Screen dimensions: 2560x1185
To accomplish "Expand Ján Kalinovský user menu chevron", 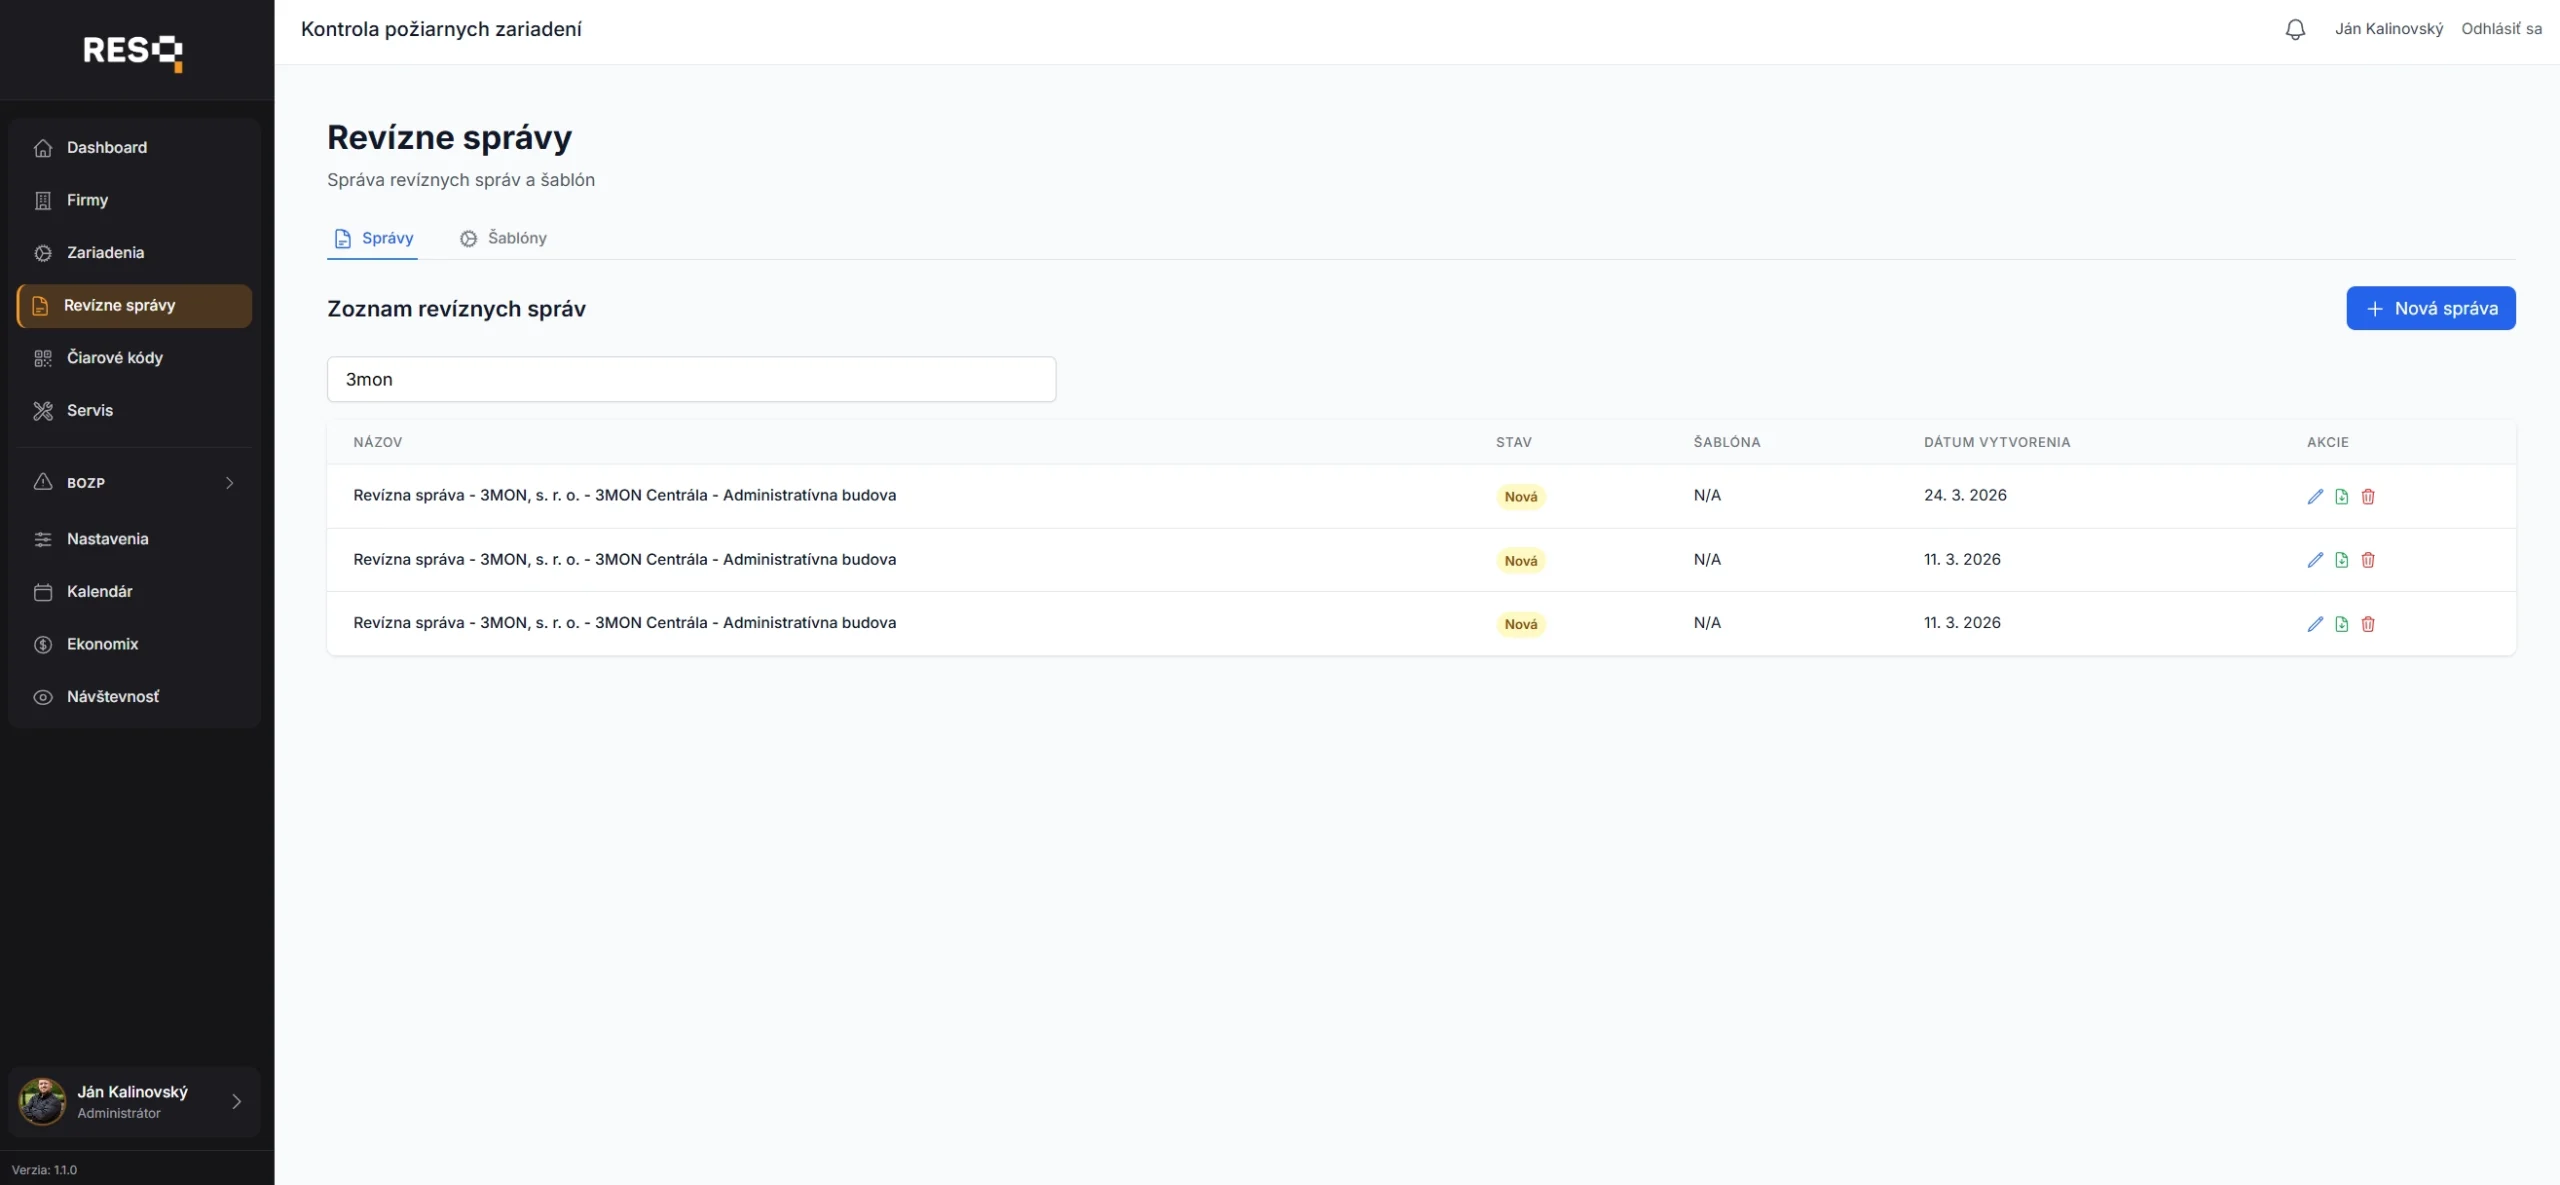I will click(237, 1101).
